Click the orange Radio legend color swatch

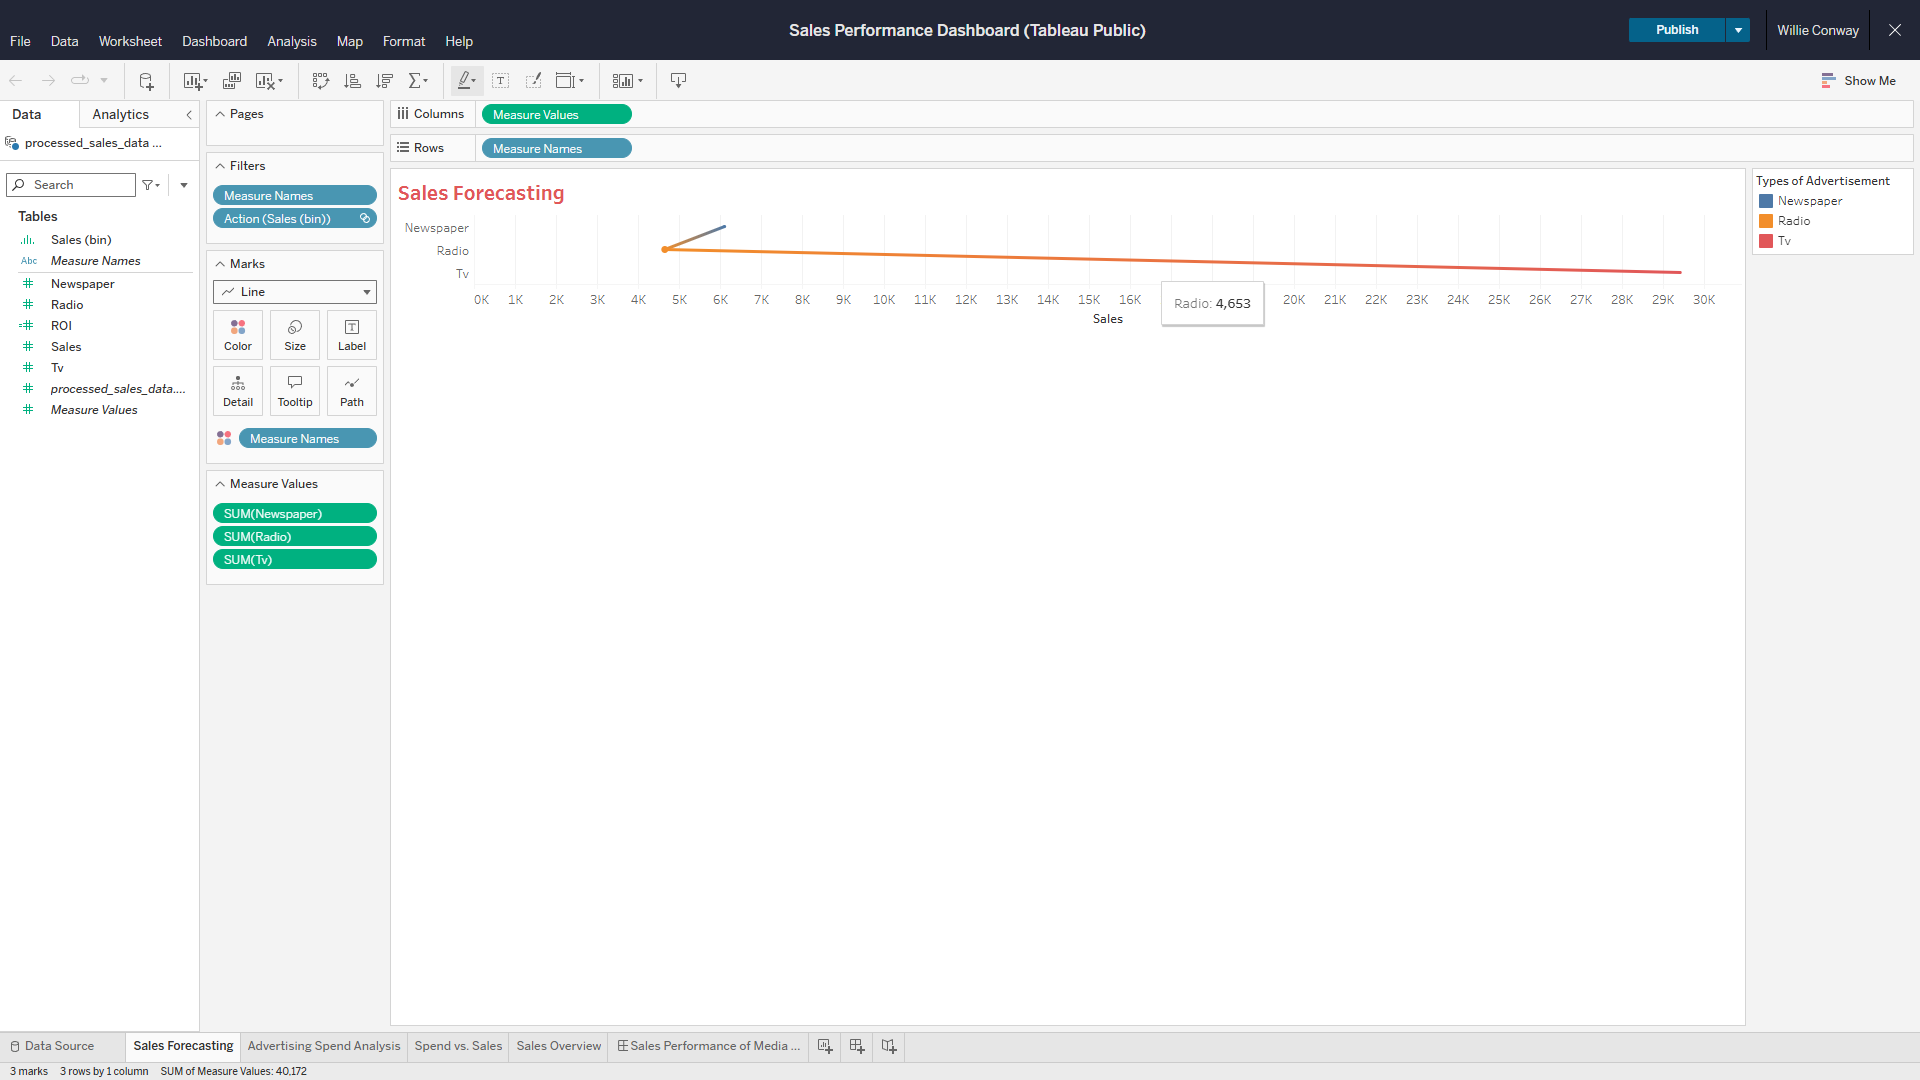pos(1766,221)
